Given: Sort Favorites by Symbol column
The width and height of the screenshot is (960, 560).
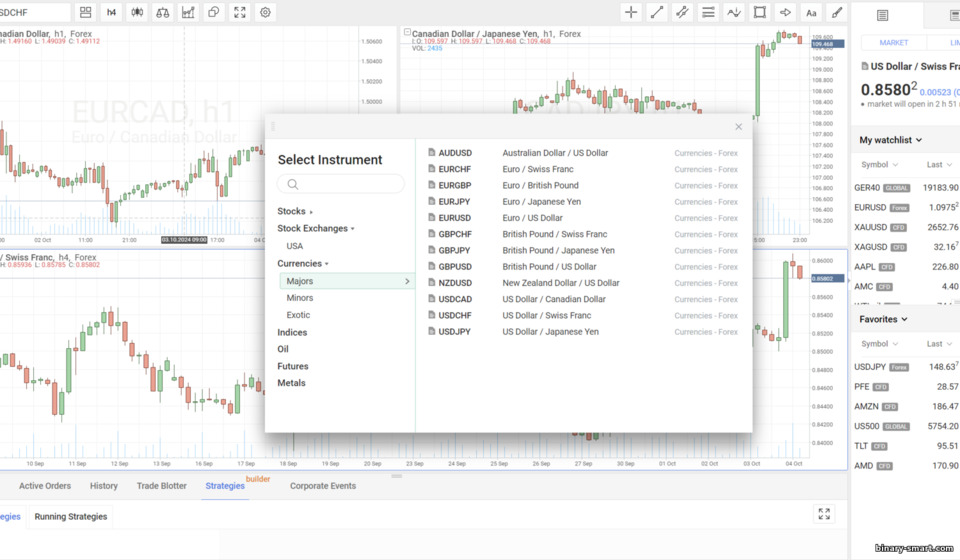Looking at the screenshot, I should 879,344.
